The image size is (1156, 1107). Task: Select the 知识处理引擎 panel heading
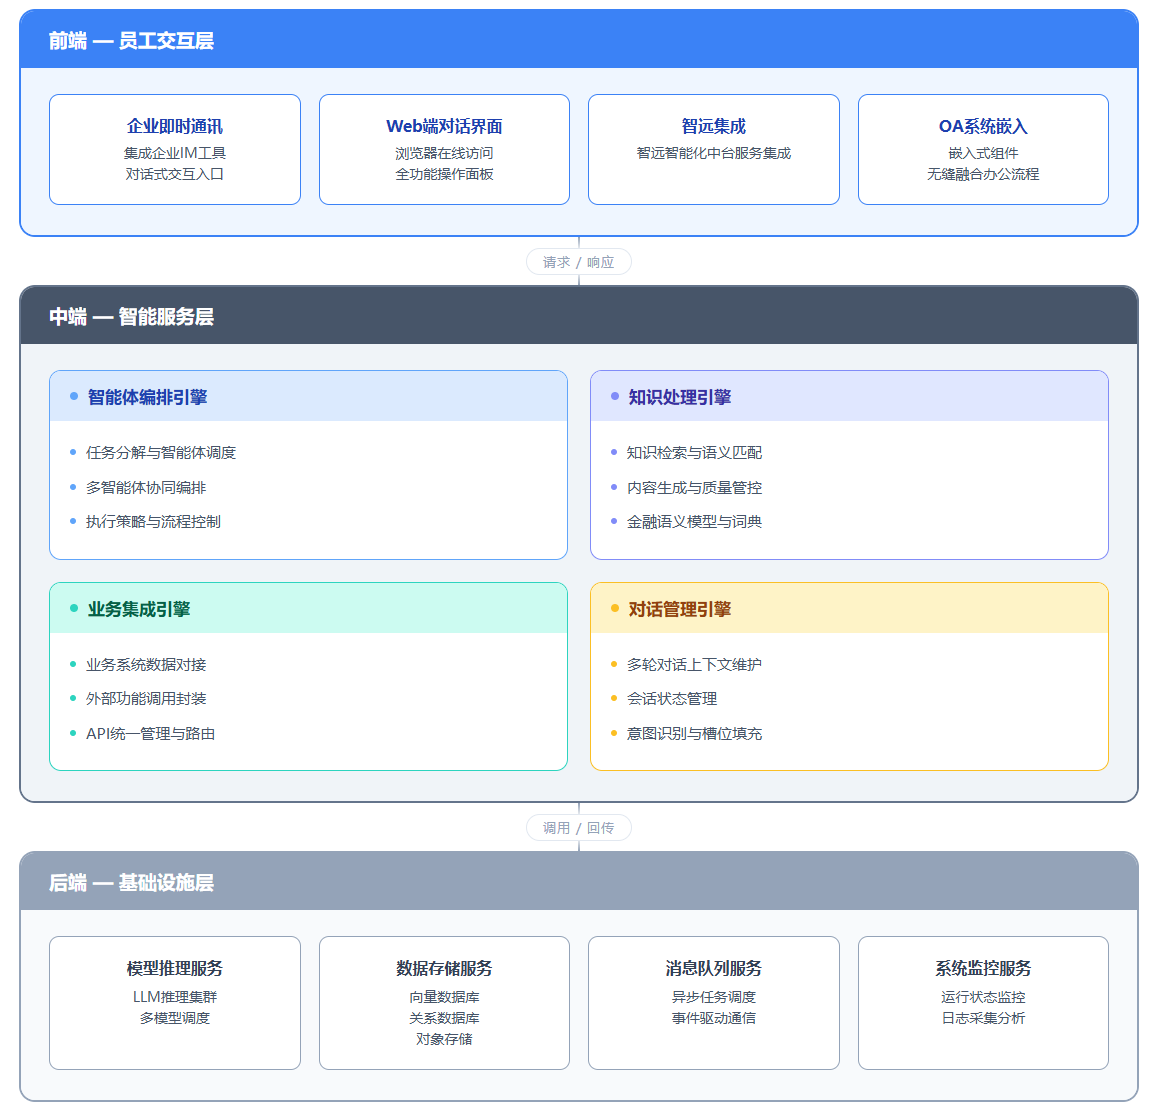point(680,397)
